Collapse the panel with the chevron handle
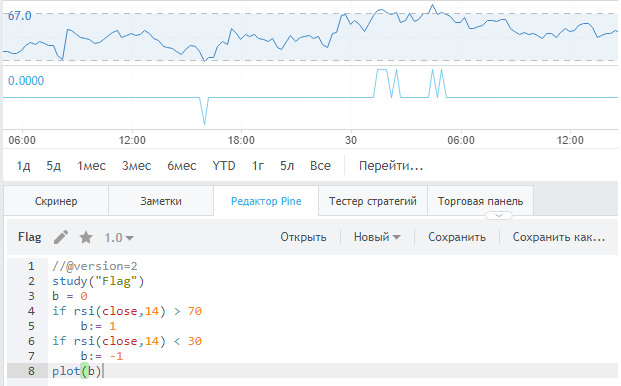Screen dimensions: 621x386 (x=499, y=216)
